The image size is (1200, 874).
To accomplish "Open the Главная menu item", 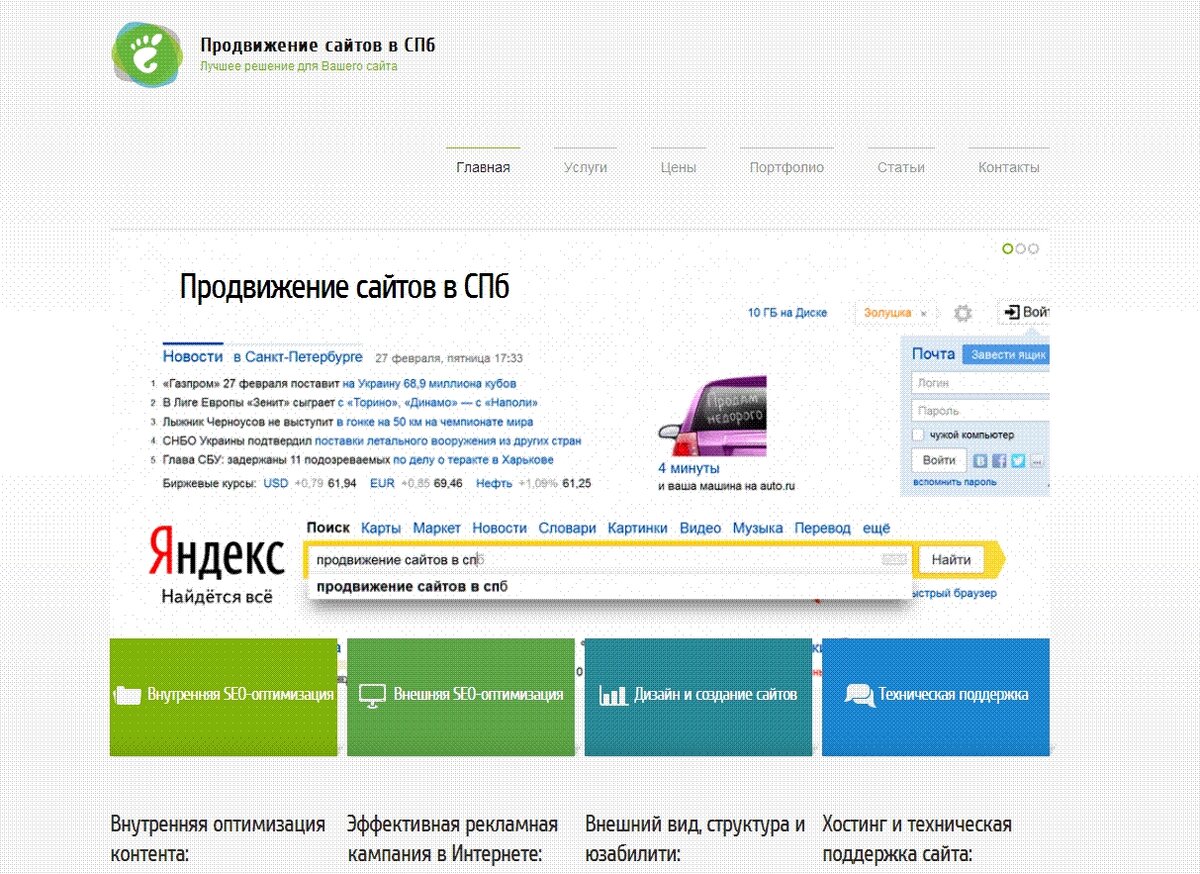I will click(x=483, y=167).
